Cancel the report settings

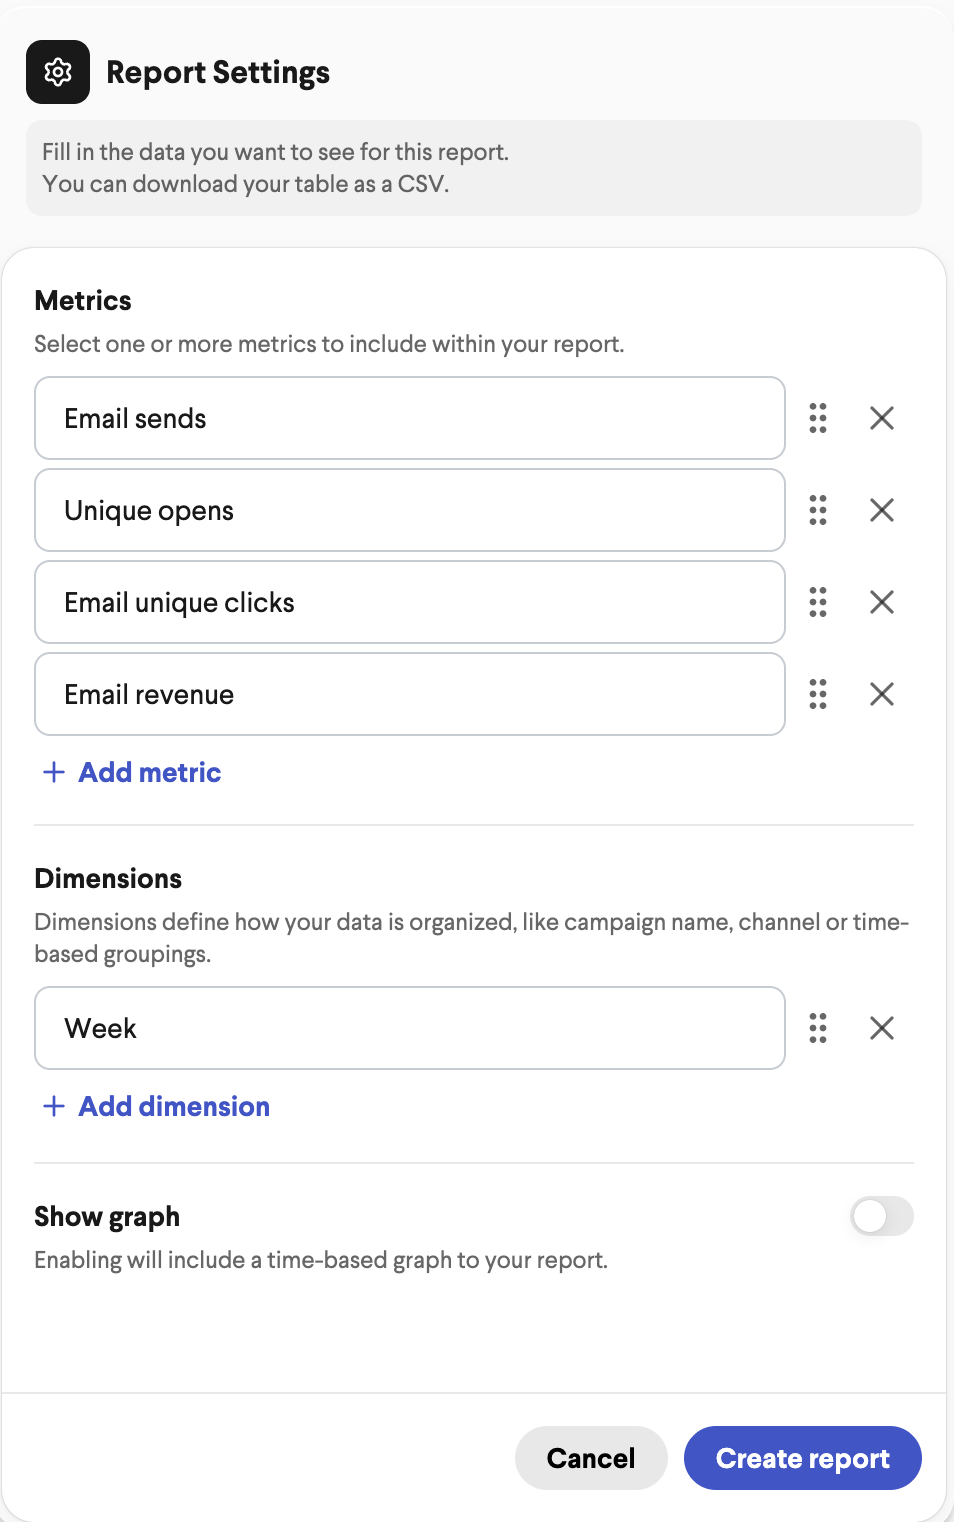[x=591, y=1458]
